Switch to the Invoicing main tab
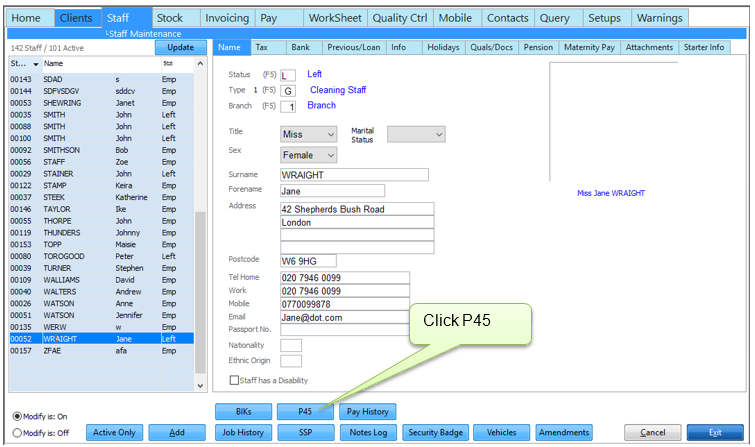The width and height of the screenshot is (755, 447). [x=226, y=18]
